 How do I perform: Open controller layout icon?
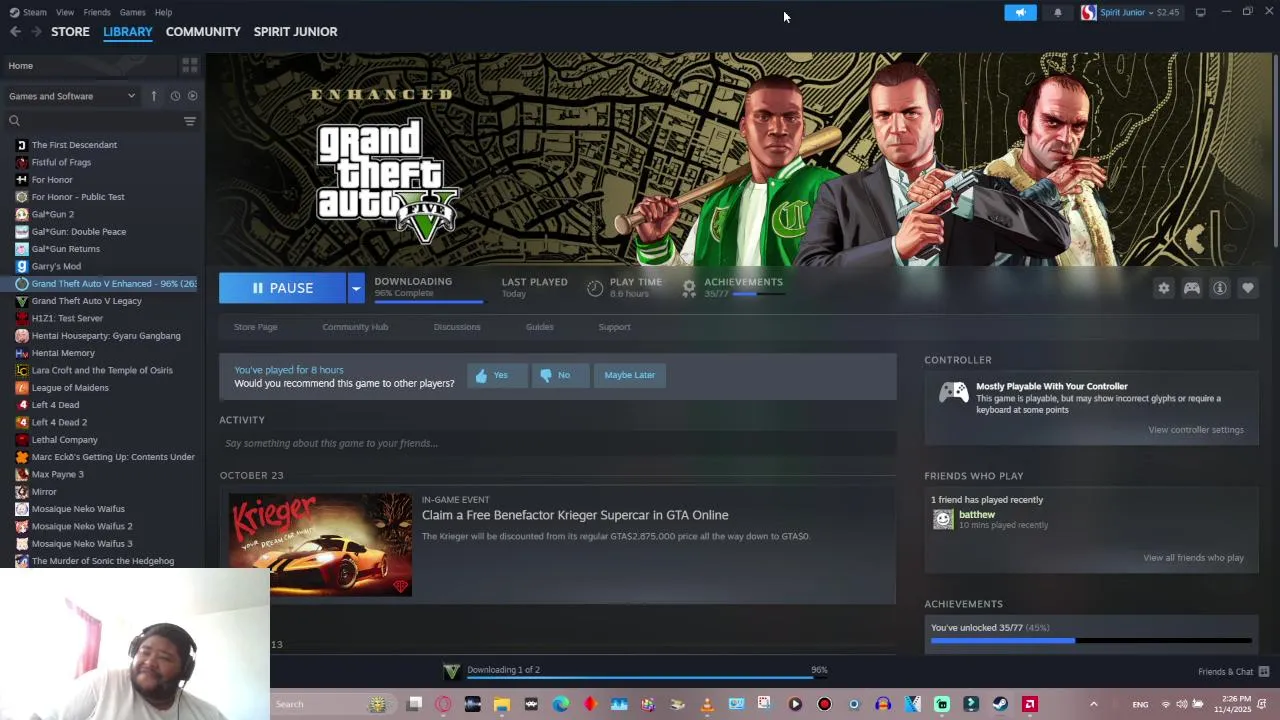1191,288
